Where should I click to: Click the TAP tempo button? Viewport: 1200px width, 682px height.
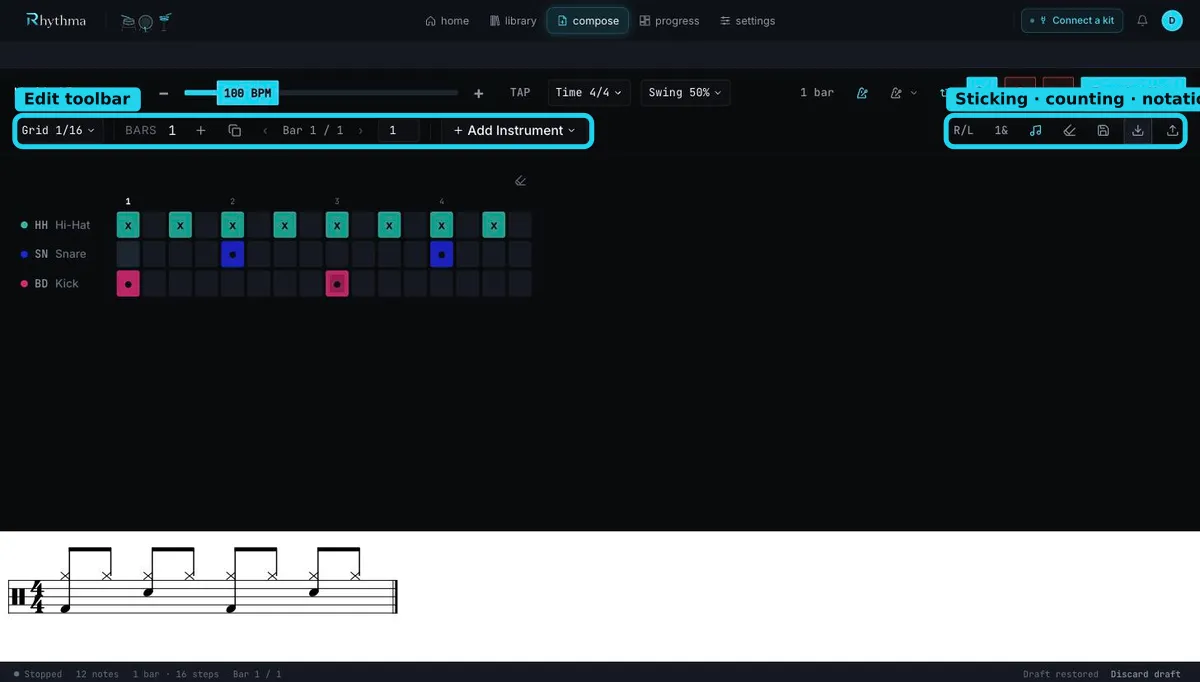pos(520,93)
